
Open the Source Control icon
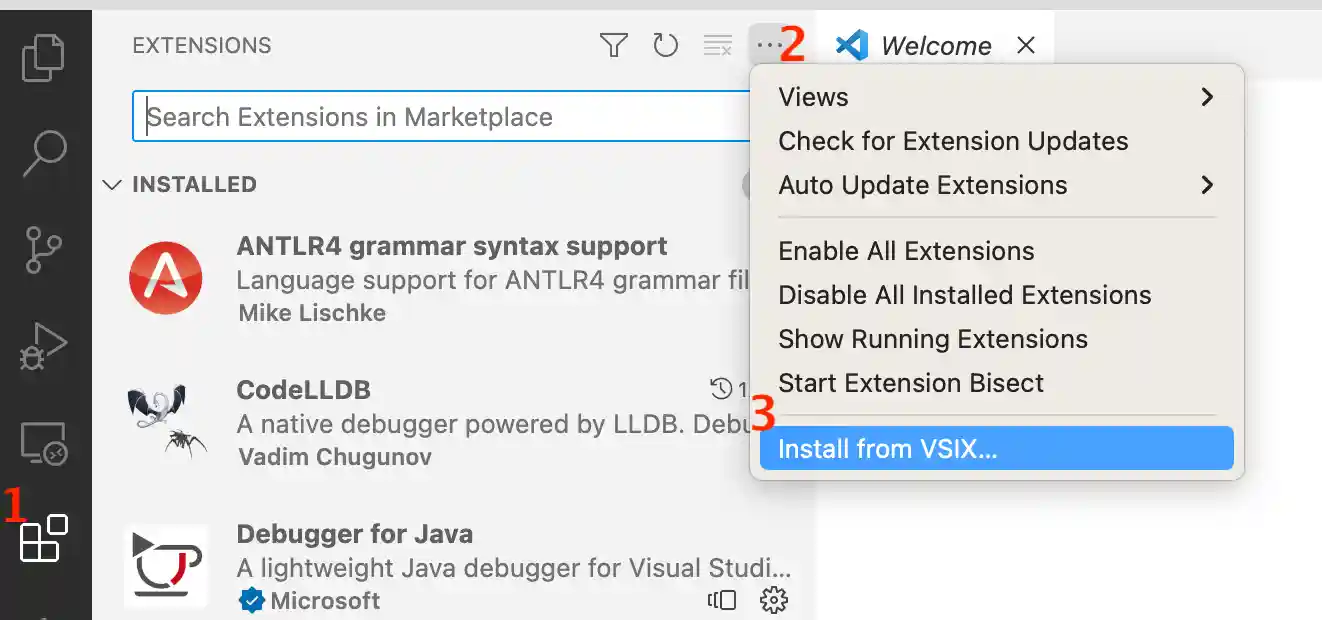[44, 250]
